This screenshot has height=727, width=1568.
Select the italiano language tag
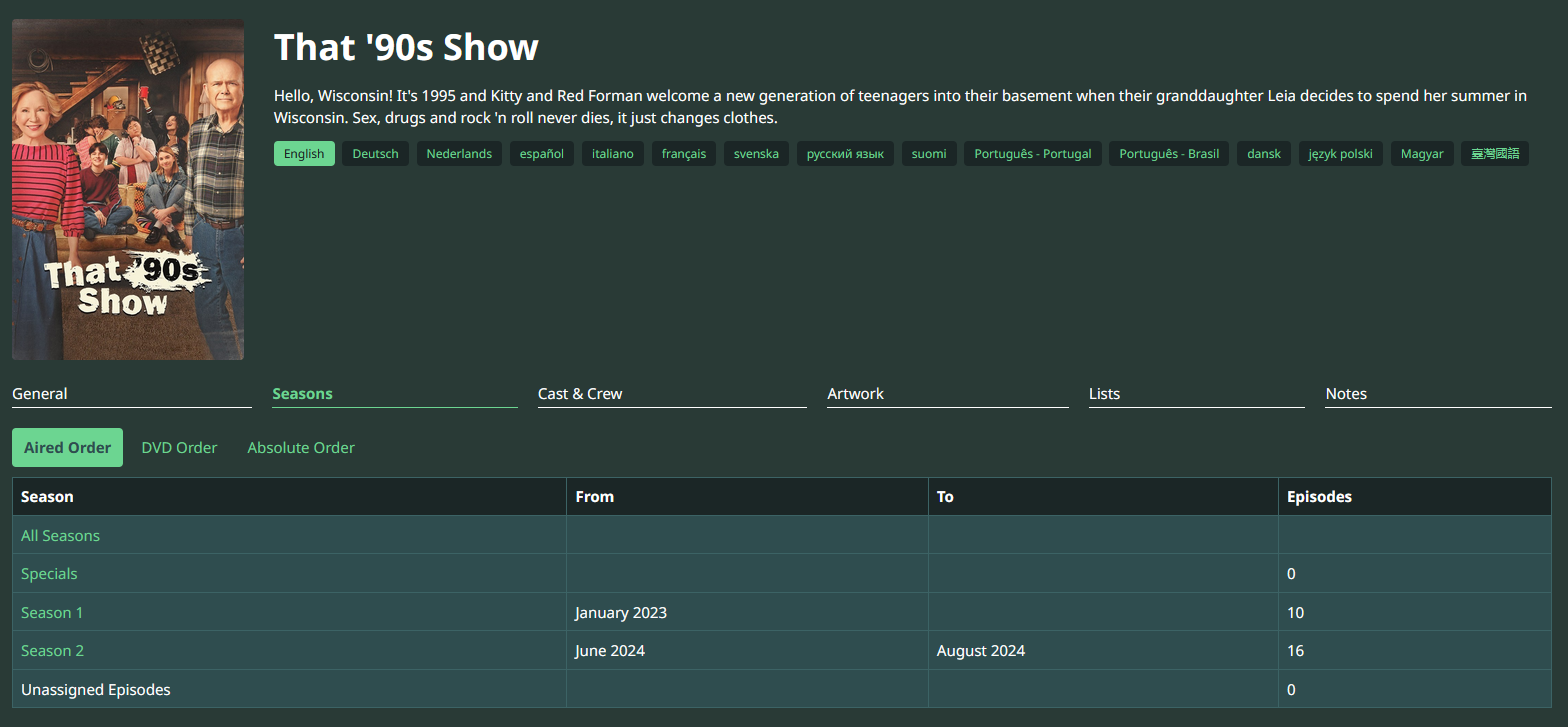pyautogui.click(x=613, y=154)
